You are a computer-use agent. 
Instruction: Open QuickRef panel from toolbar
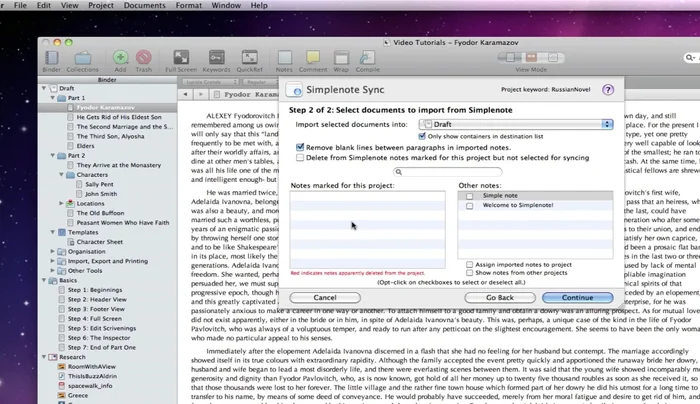point(250,58)
